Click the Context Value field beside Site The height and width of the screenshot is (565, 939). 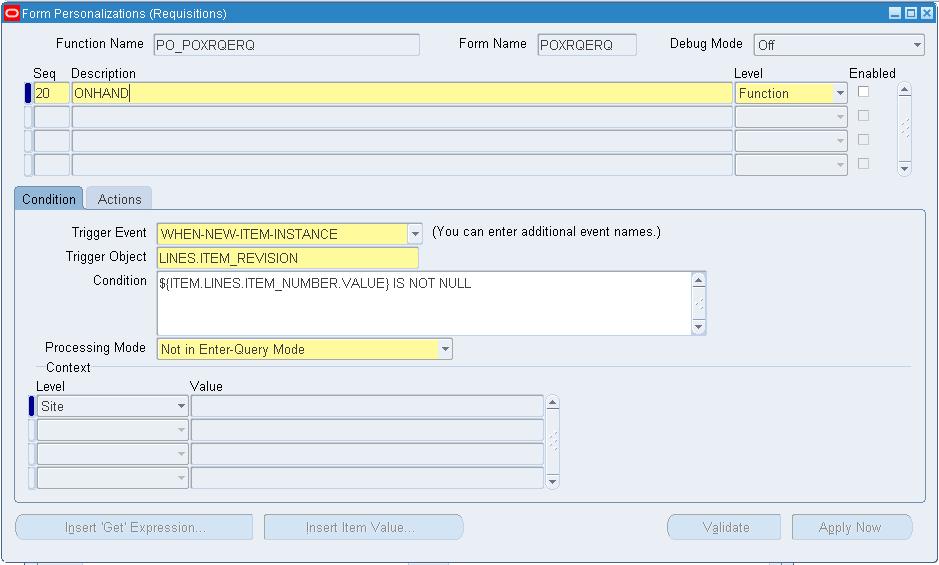pyautogui.click(x=366, y=406)
